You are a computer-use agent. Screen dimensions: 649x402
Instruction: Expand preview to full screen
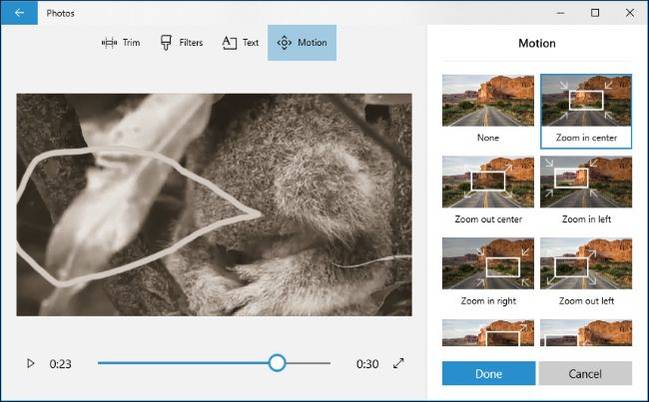pyautogui.click(x=399, y=363)
